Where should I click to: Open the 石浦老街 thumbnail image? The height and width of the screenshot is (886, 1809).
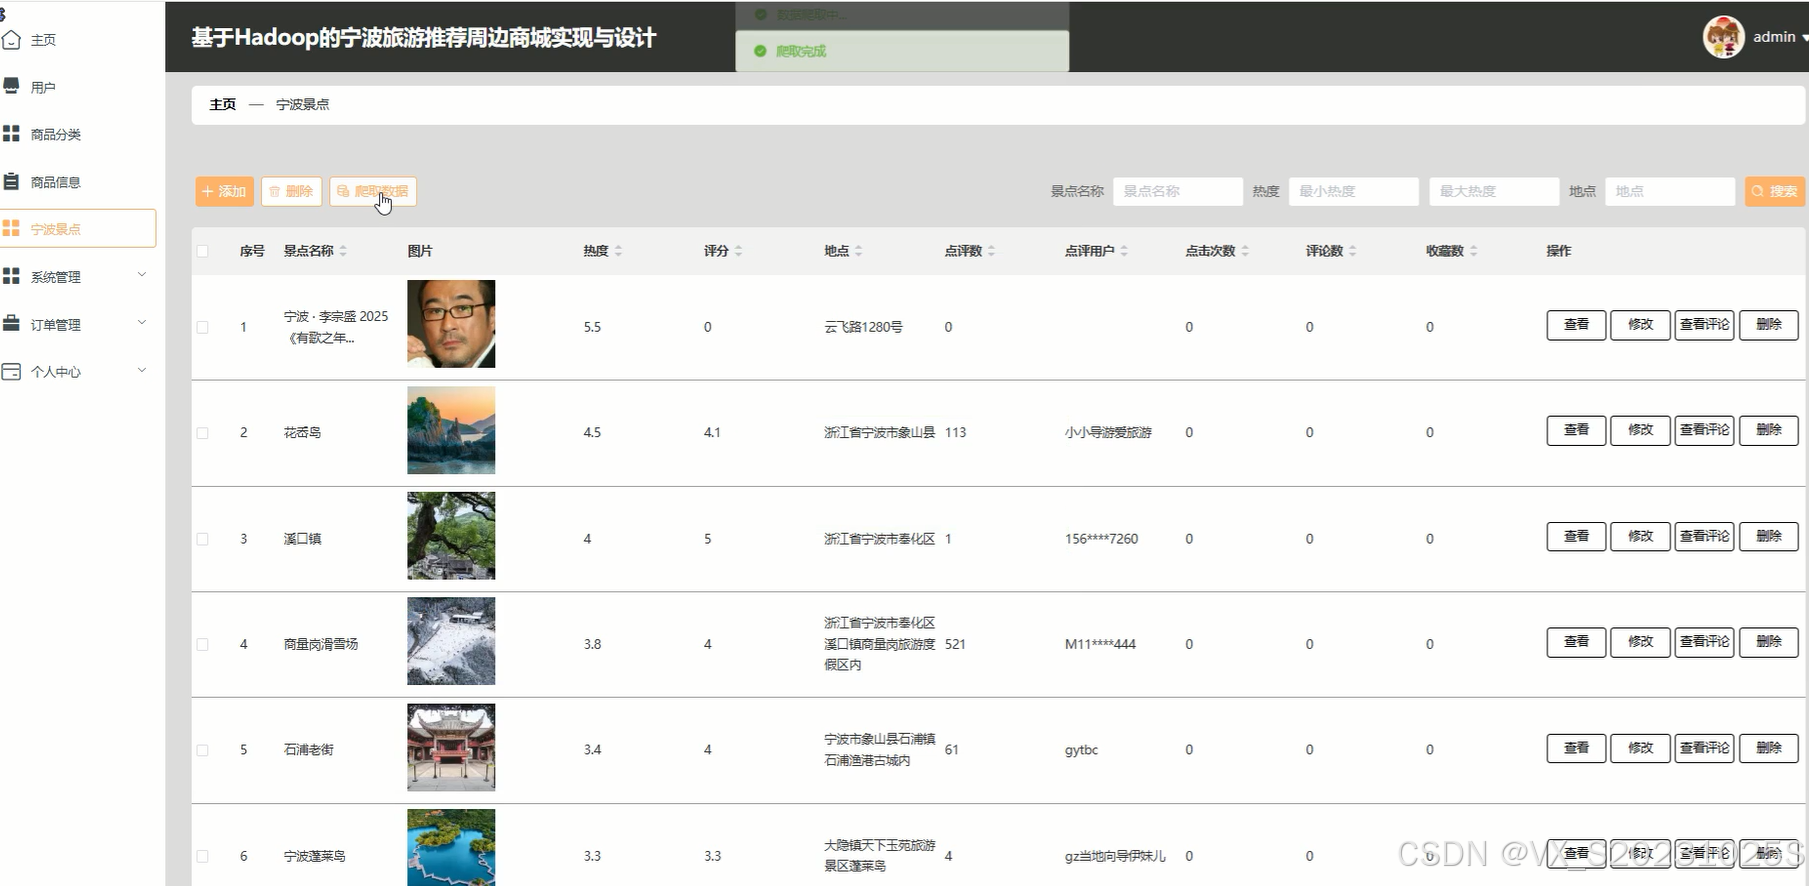pos(451,747)
